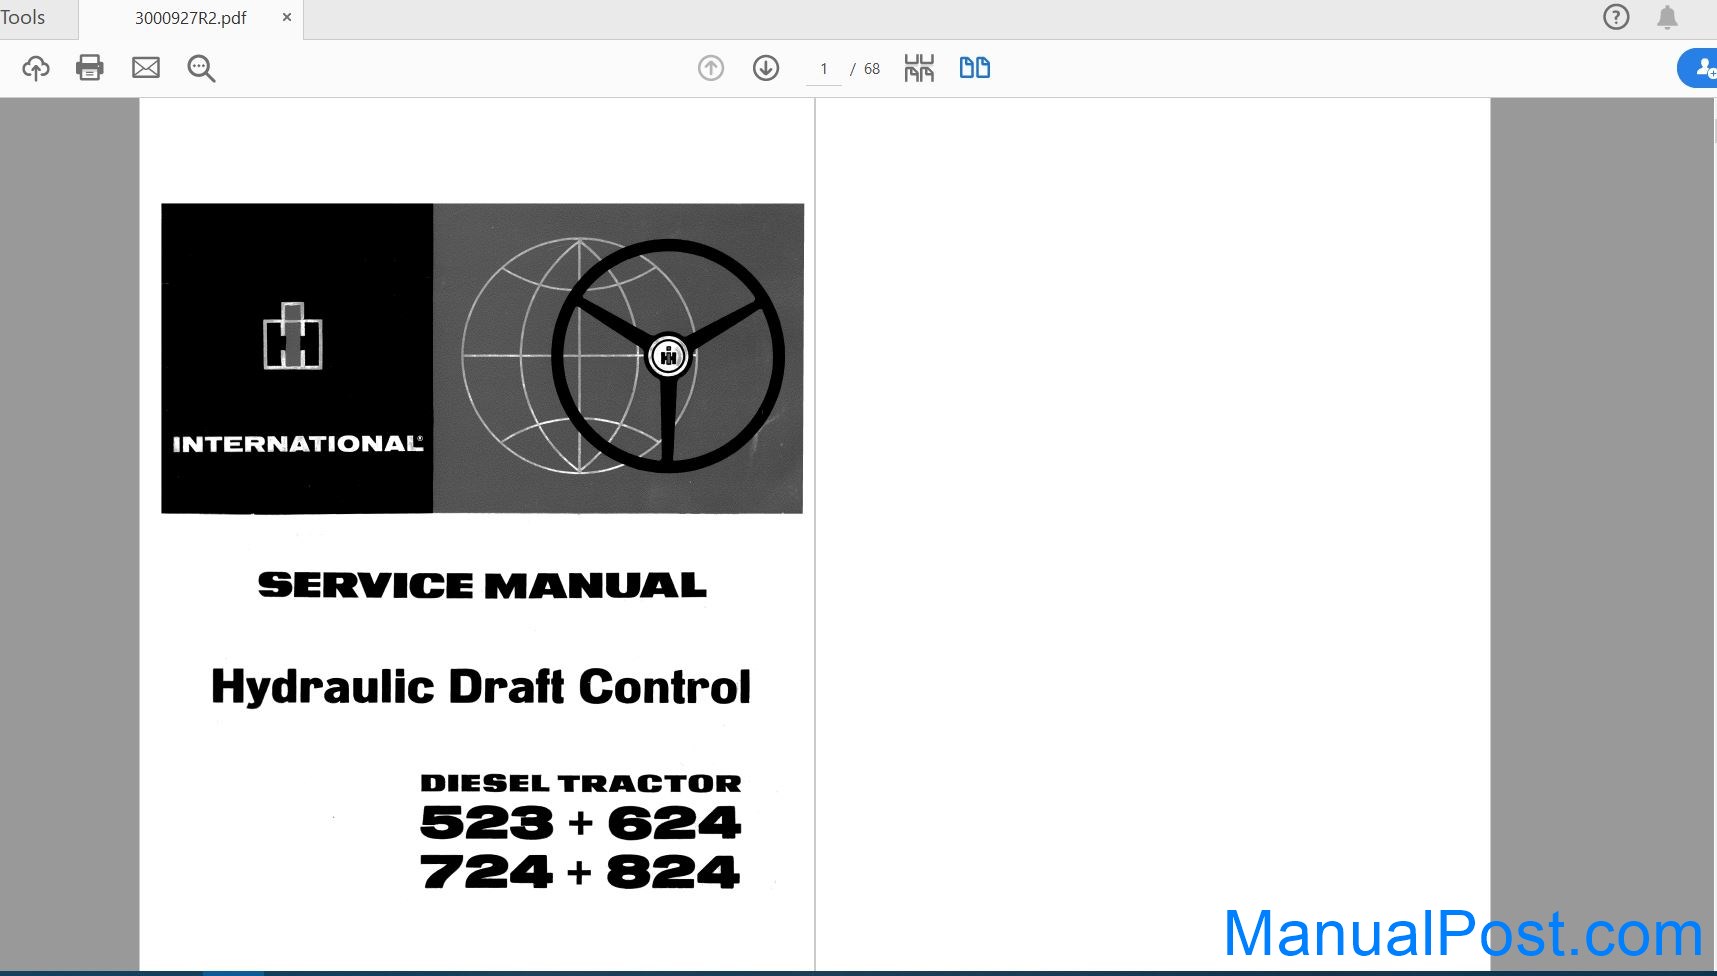1717x976 pixels.
Task: Print the document with the printer icon
Action: (90, 68)
